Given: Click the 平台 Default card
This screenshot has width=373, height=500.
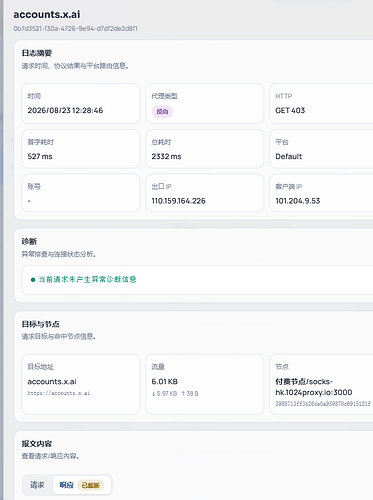Looking at the screenshot, I should coord(321,149).
